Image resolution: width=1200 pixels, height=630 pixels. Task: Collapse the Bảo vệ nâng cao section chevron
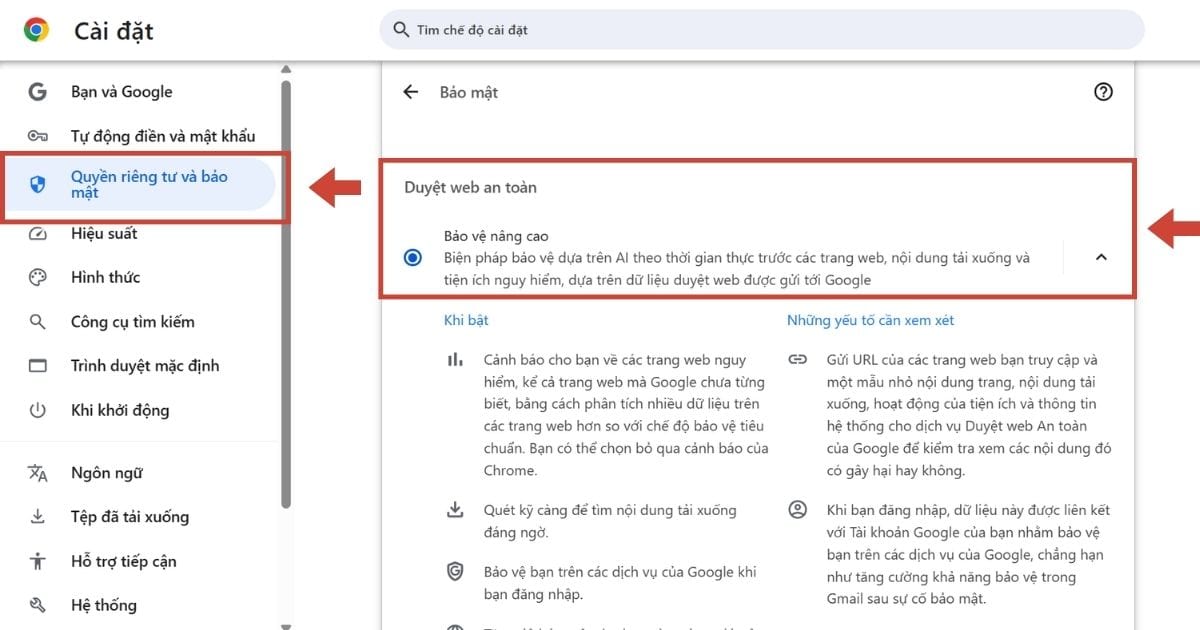coord(1101,257)
